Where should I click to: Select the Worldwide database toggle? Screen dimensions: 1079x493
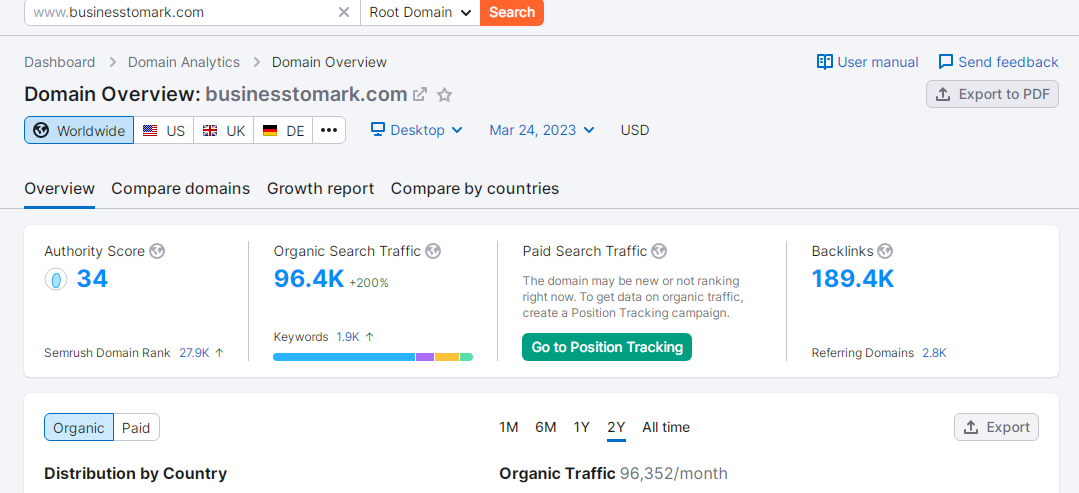79,130
